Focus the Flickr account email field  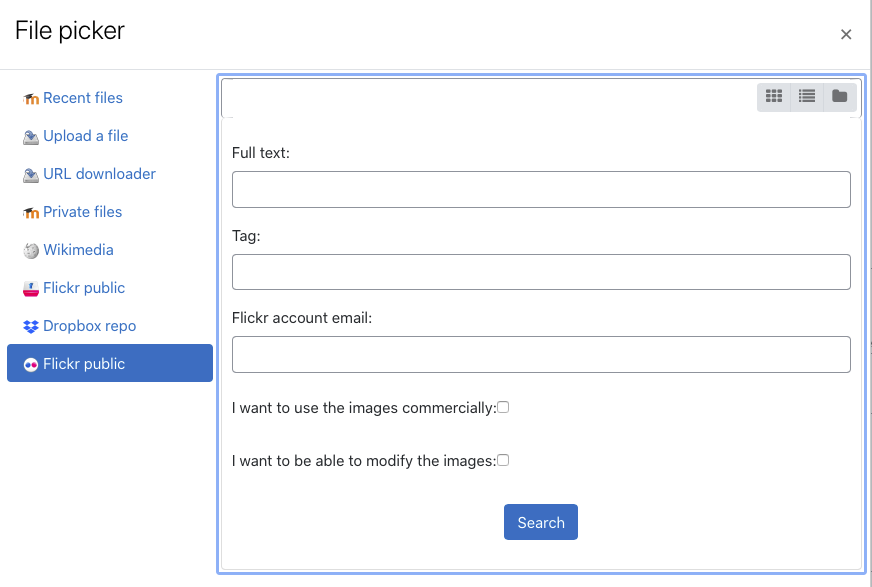(x=541, y=354)
